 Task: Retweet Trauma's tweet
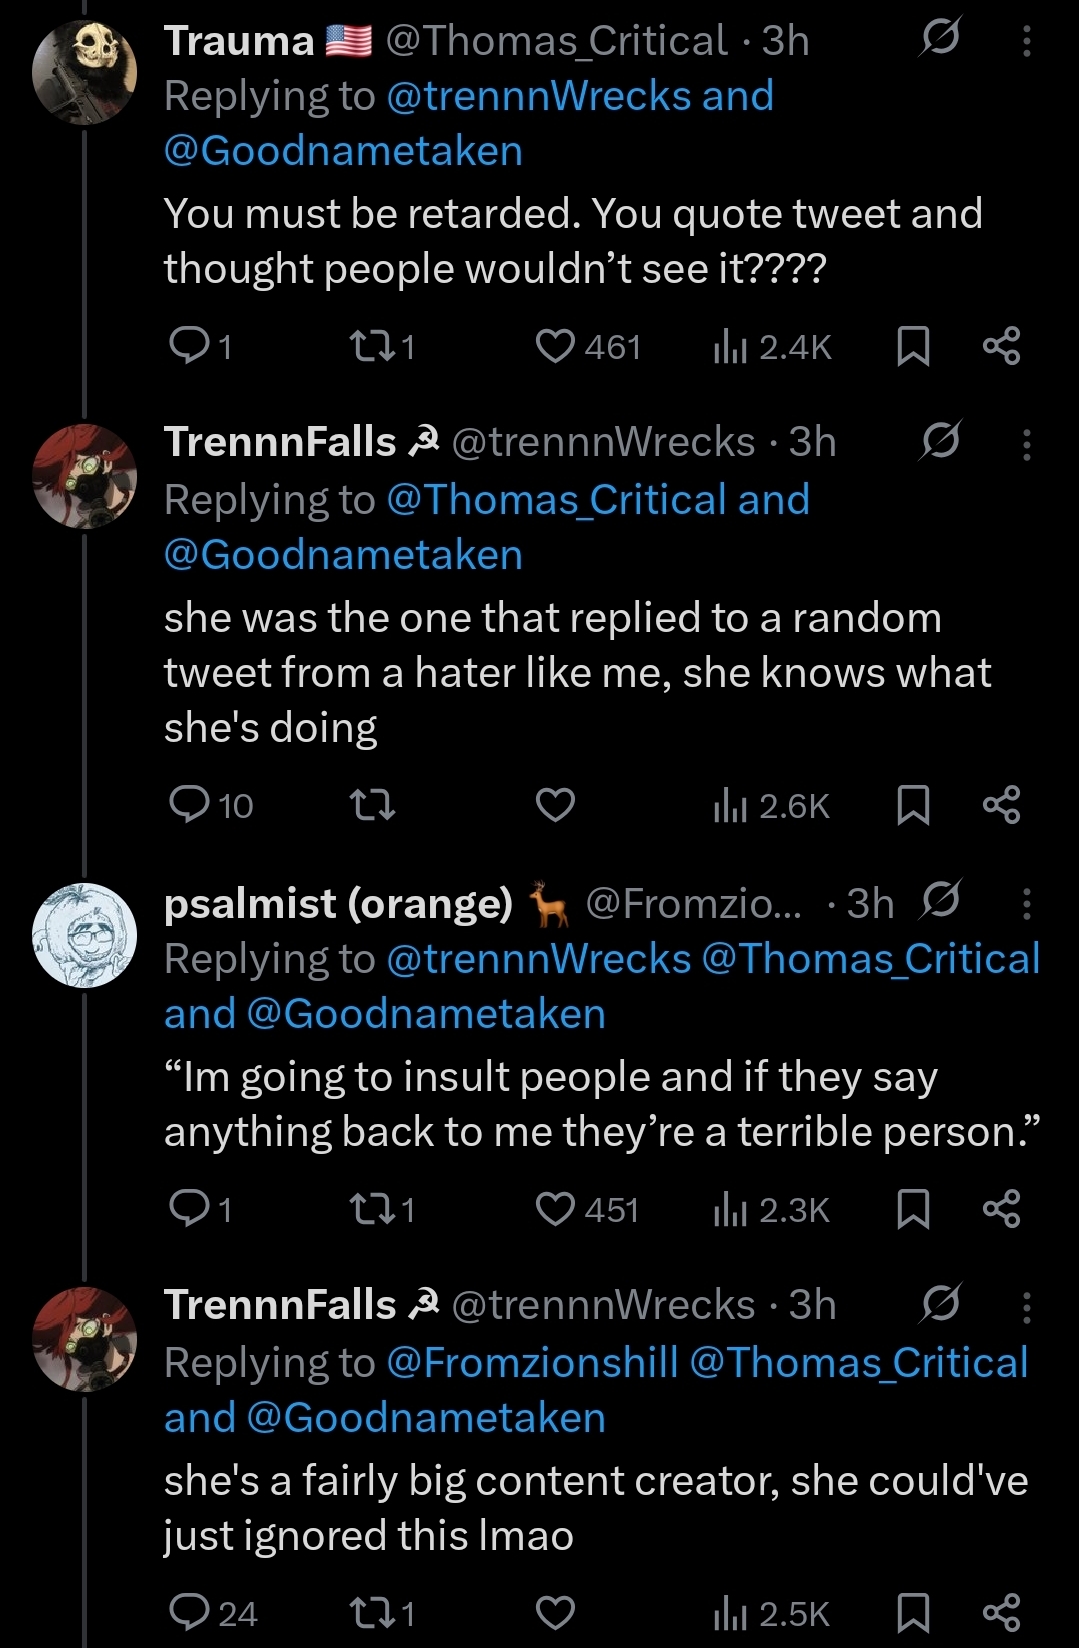pyautogui.click(x=371, y=346)
